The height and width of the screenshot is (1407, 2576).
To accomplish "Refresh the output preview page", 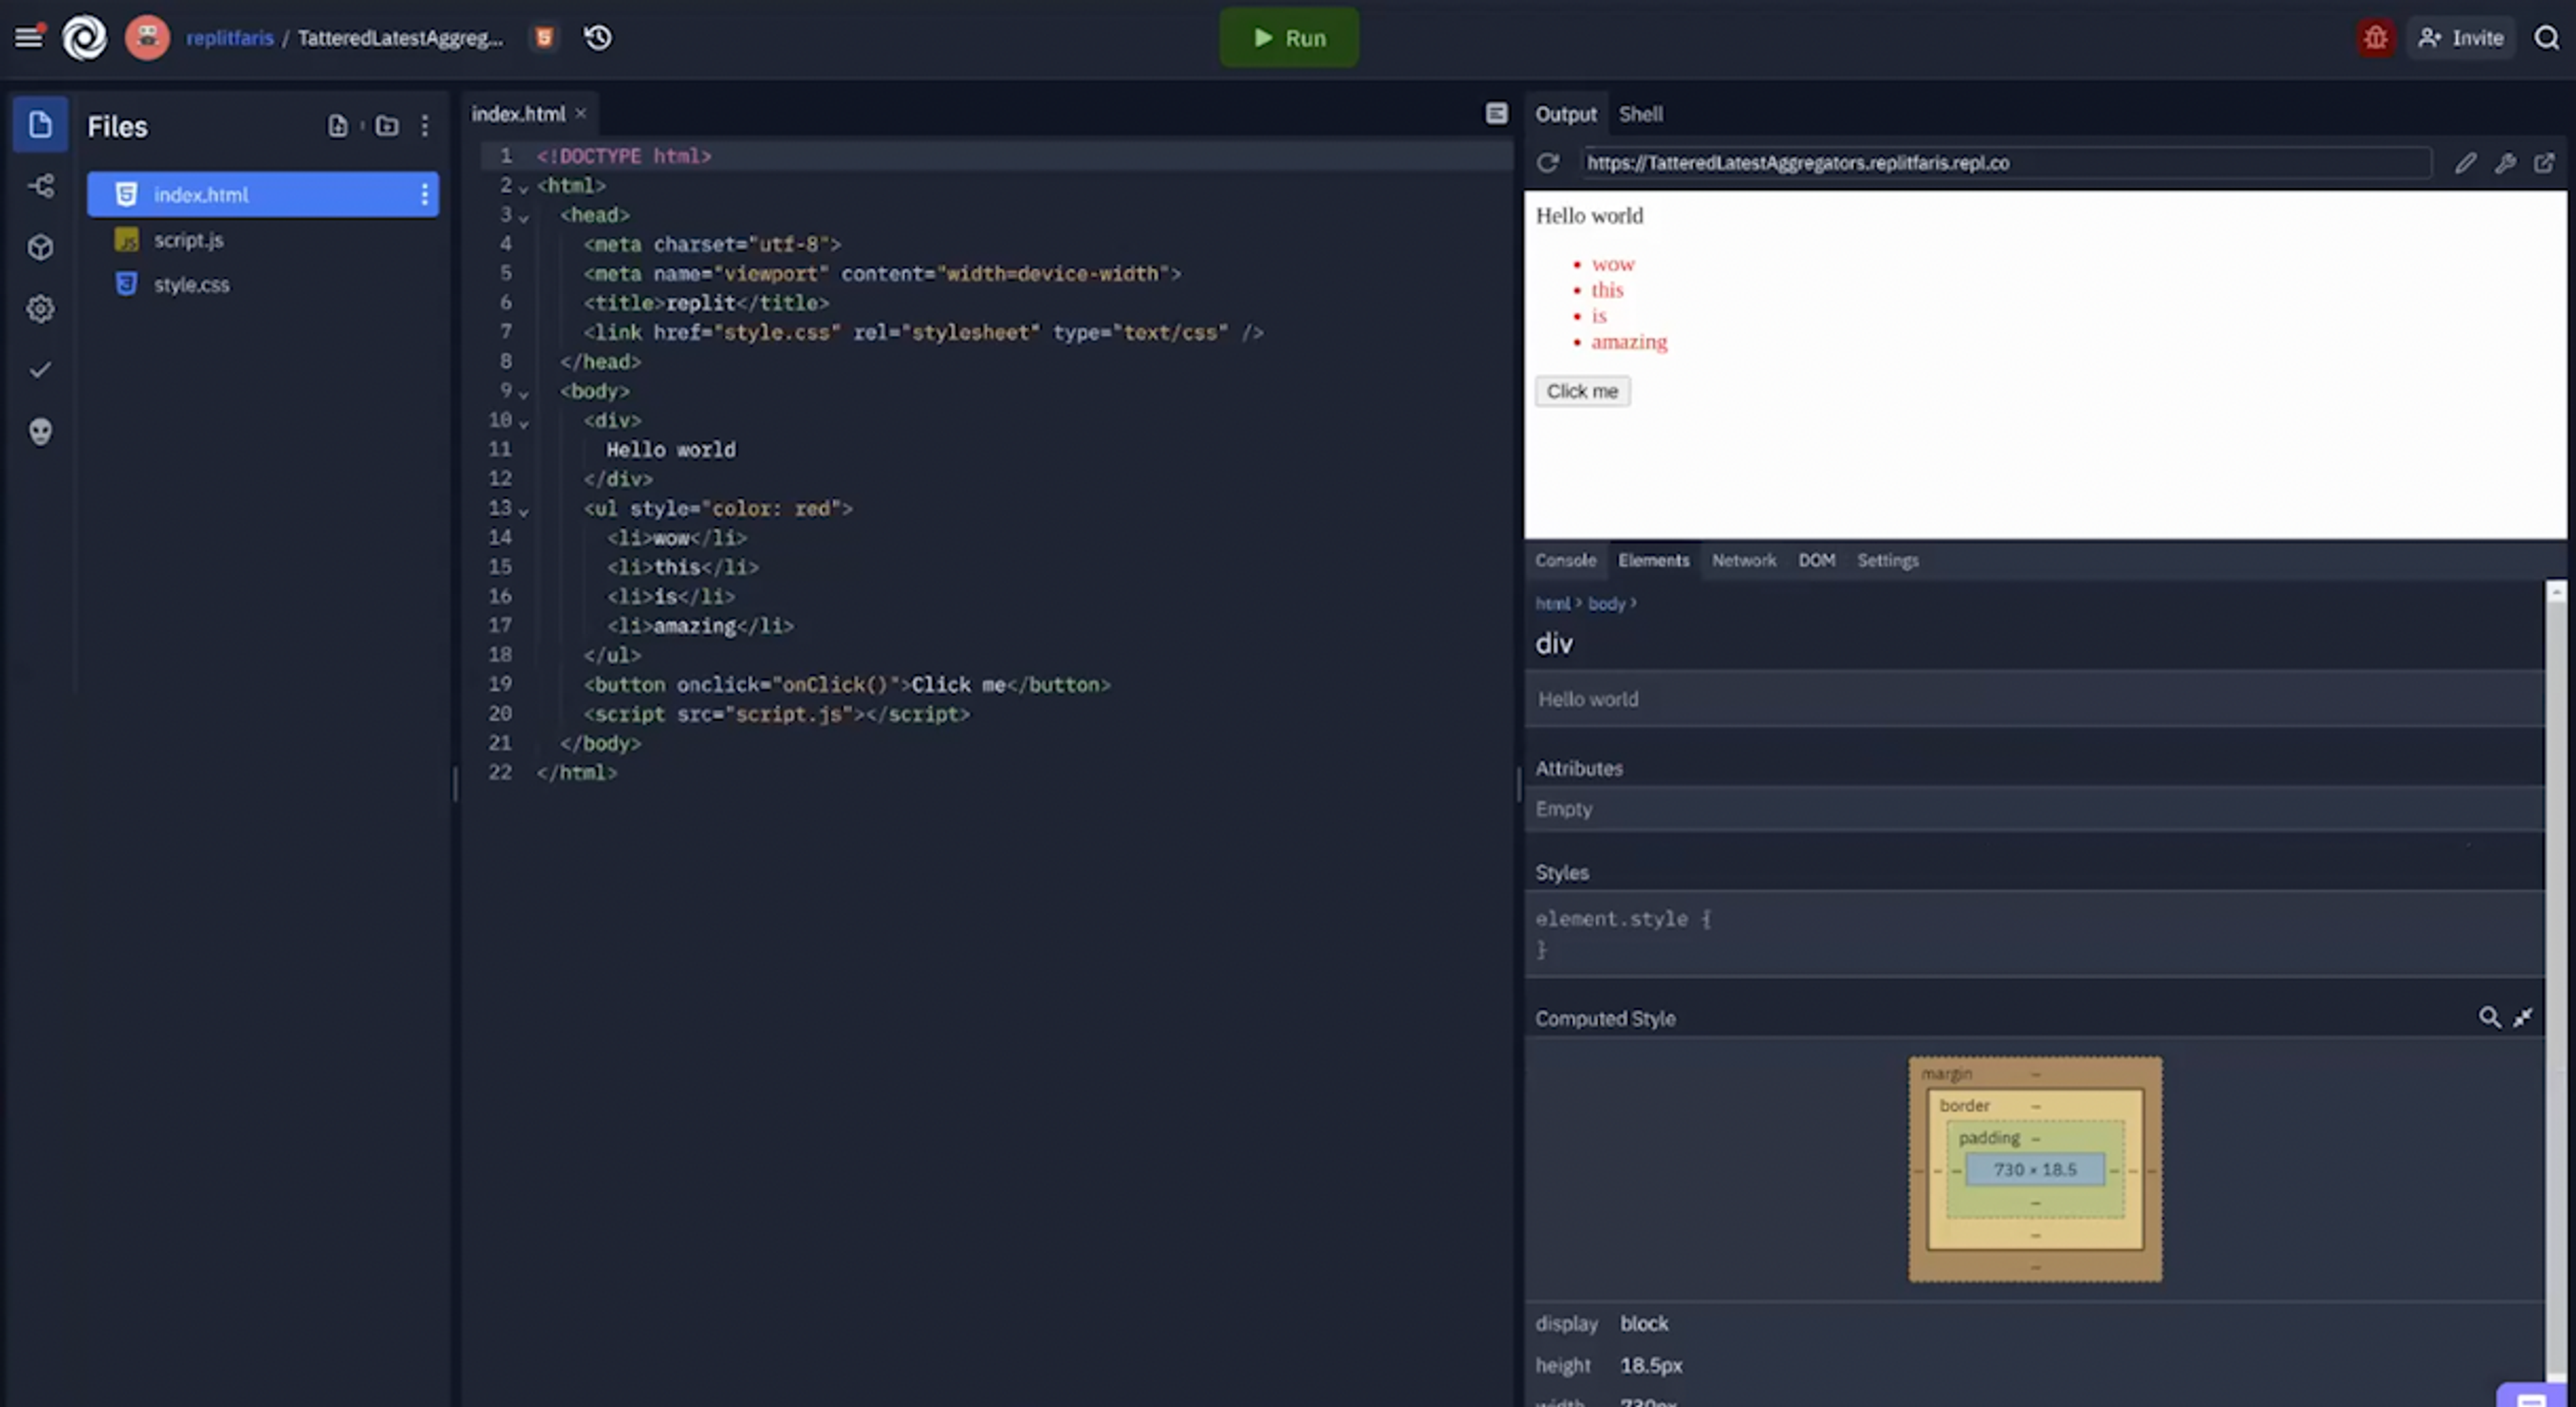I will (x=1548, y=163).
